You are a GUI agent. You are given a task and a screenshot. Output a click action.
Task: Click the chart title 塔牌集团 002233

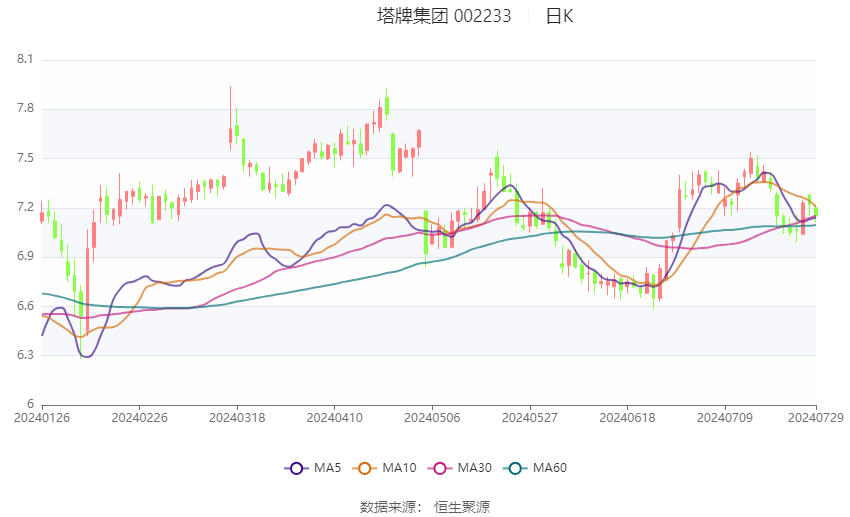pos(444,16)
